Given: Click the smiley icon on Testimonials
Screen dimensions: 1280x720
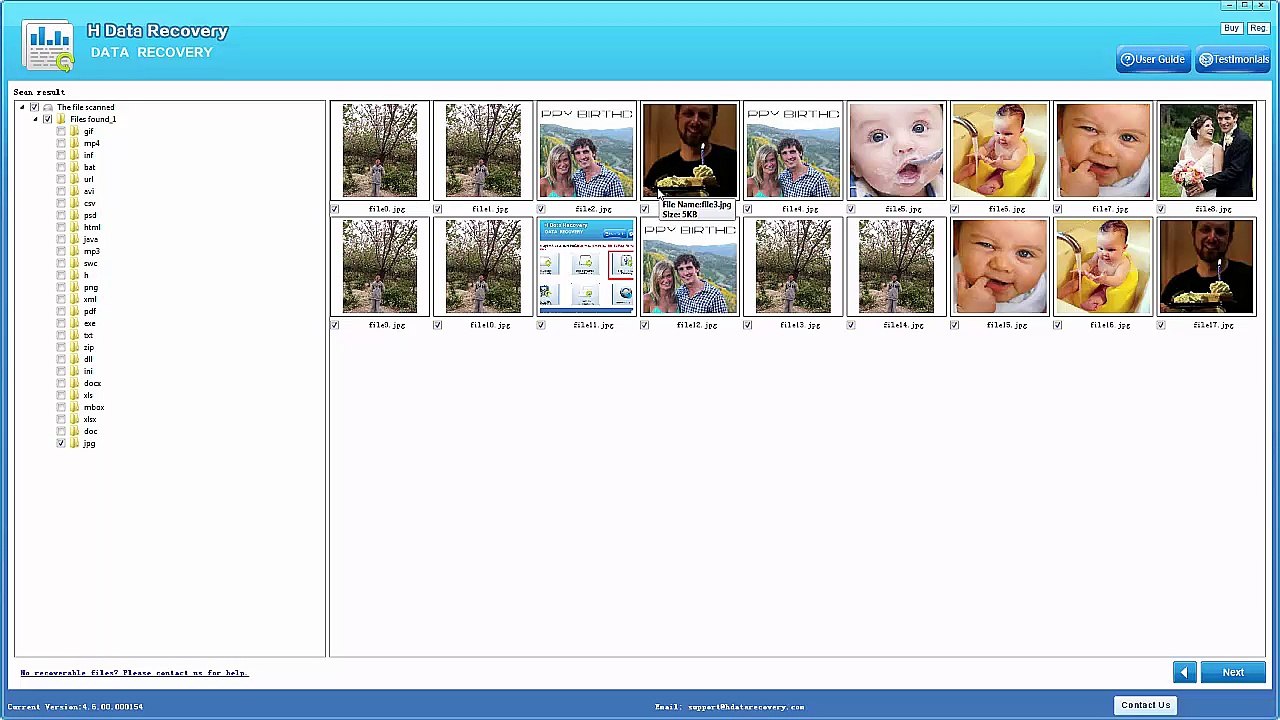Looking at the screenshot, I should [1206, 59].
